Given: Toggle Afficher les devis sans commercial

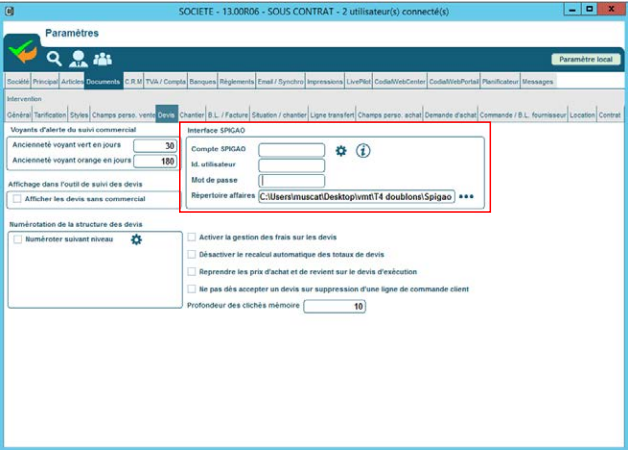Looking at the screenshot, I should pyautogui.click(x=17, y=199).
